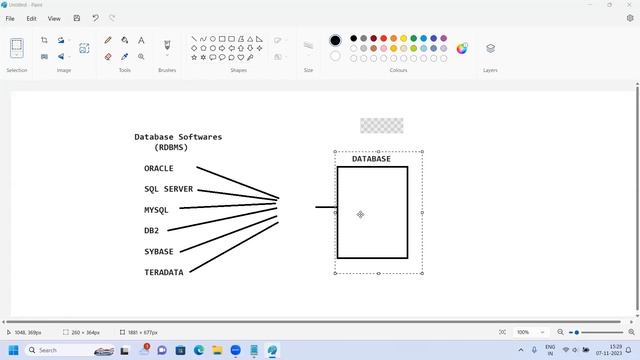
Task: Select the Fill bucket tool
Action: point(124,40)
